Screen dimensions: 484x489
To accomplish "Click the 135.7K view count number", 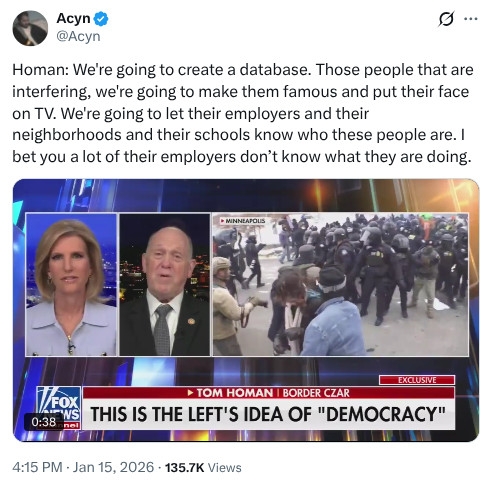I will click(x=184, y=467).
